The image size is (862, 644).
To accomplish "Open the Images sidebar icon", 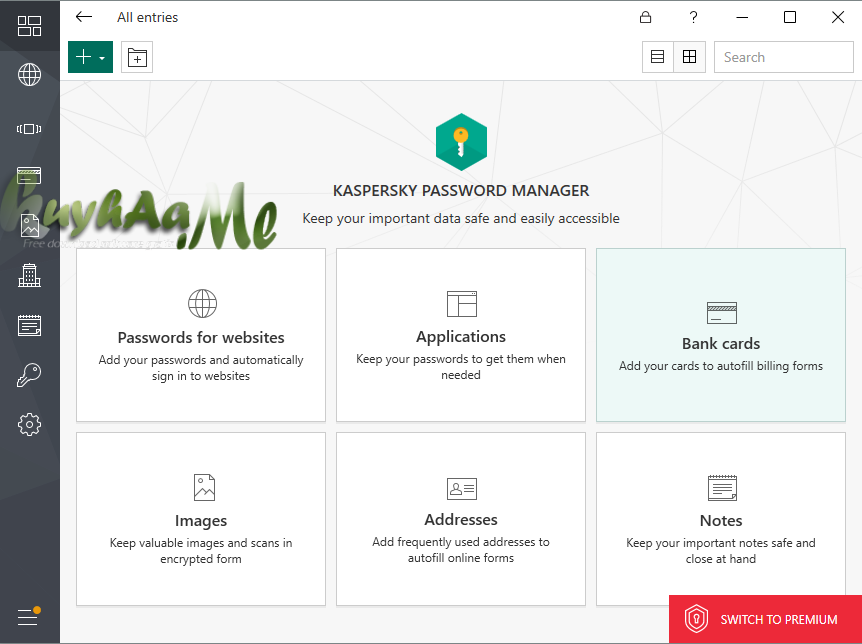I will pyautogui.click(x=29, y=225).
